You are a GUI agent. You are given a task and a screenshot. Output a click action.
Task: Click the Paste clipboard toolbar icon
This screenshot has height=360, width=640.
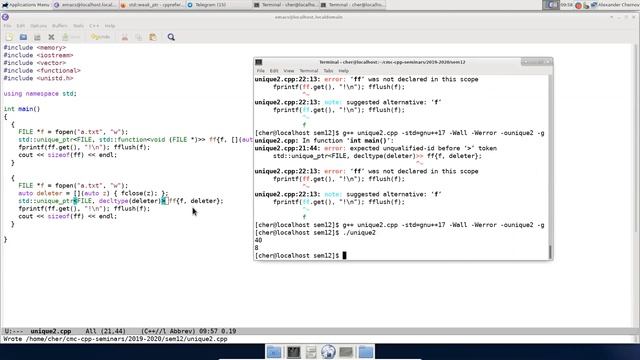pyautogui.click(x=153, y=37)
